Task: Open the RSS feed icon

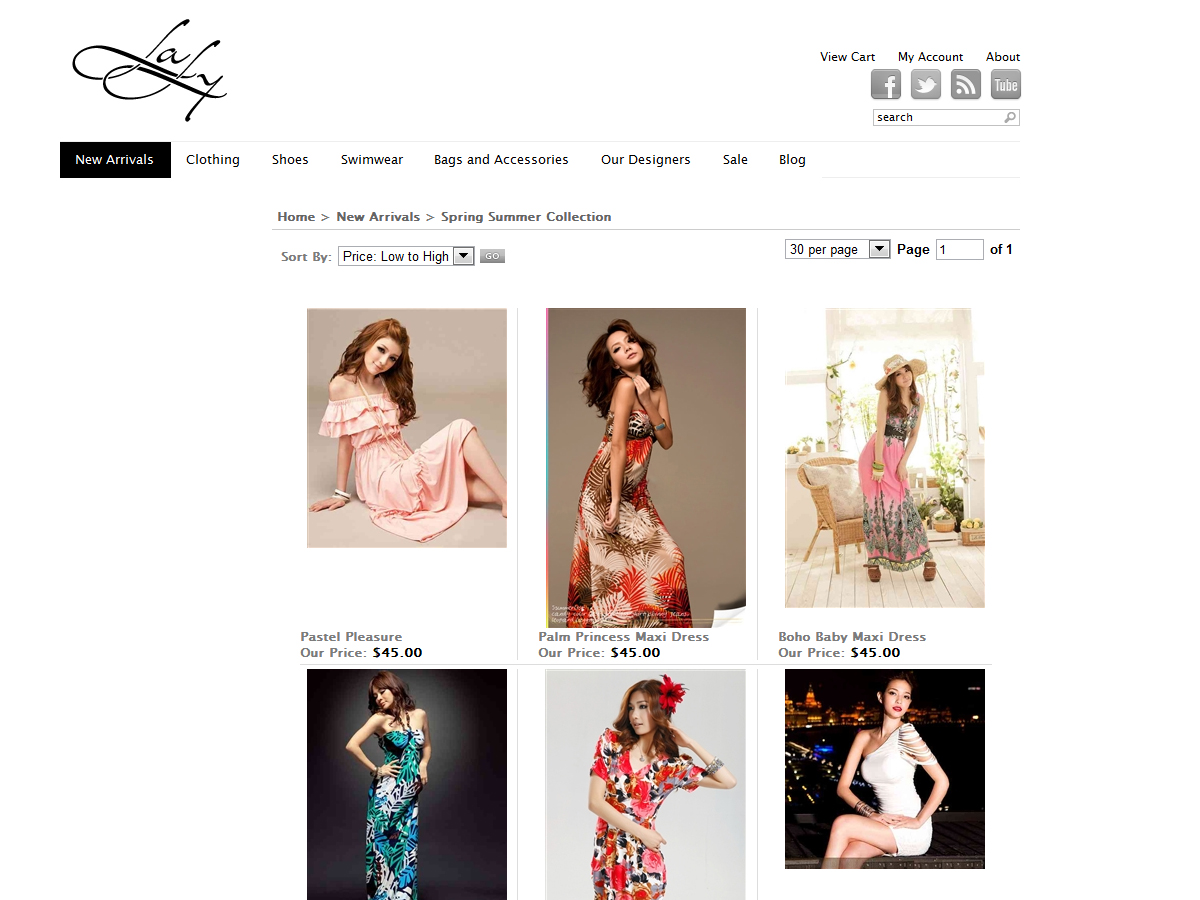Action: tap(966, 85)
